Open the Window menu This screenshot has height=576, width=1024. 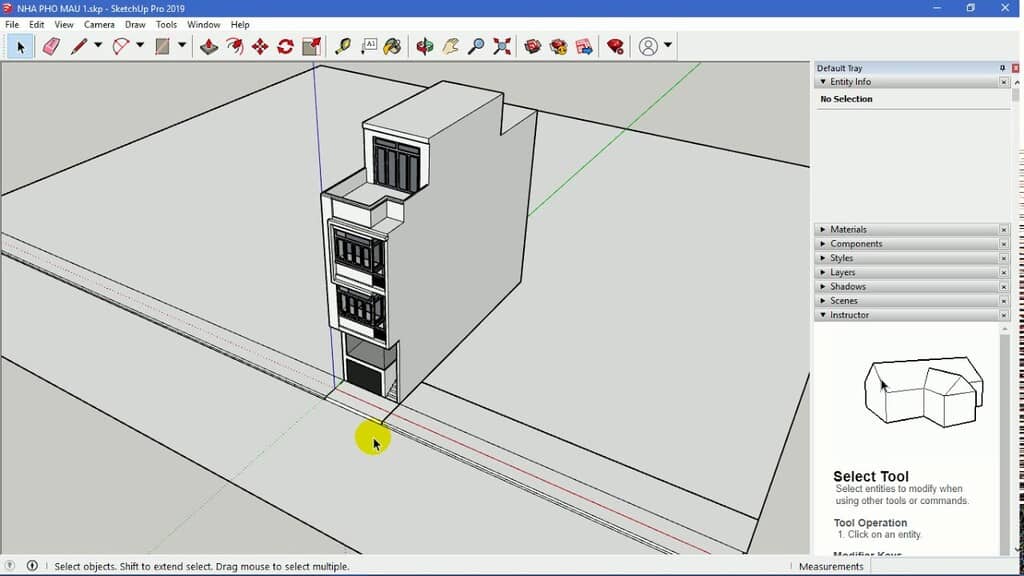204,24
